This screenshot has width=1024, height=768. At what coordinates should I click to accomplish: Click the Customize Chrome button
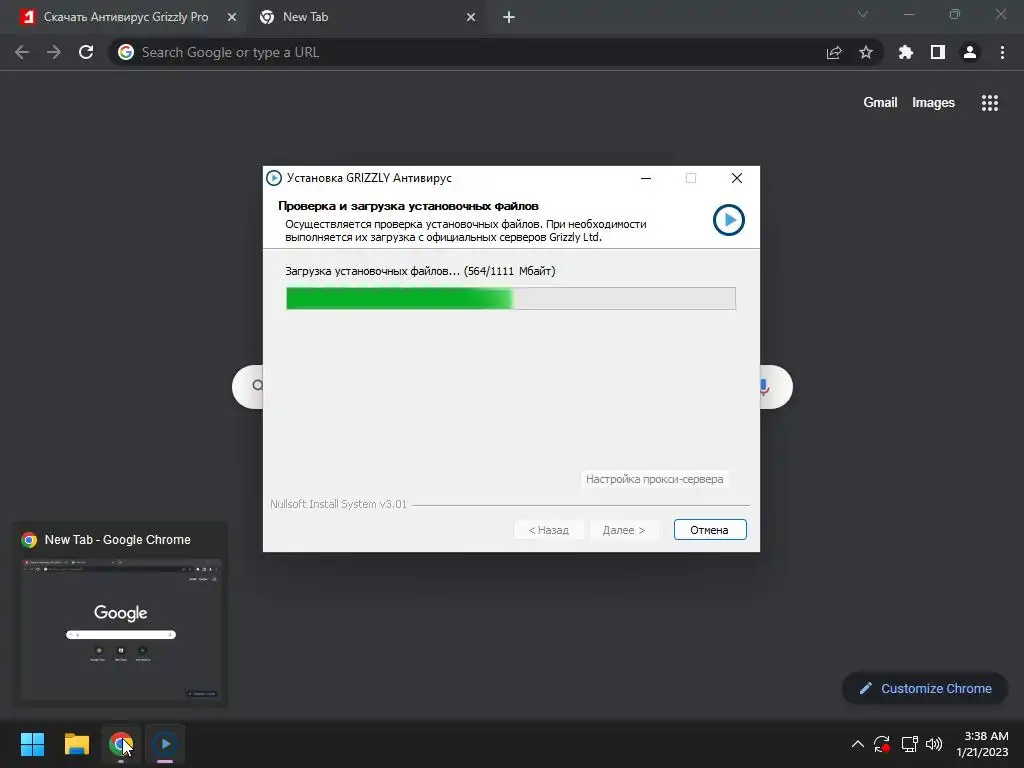pyautogui.click(x=925, y=688)
